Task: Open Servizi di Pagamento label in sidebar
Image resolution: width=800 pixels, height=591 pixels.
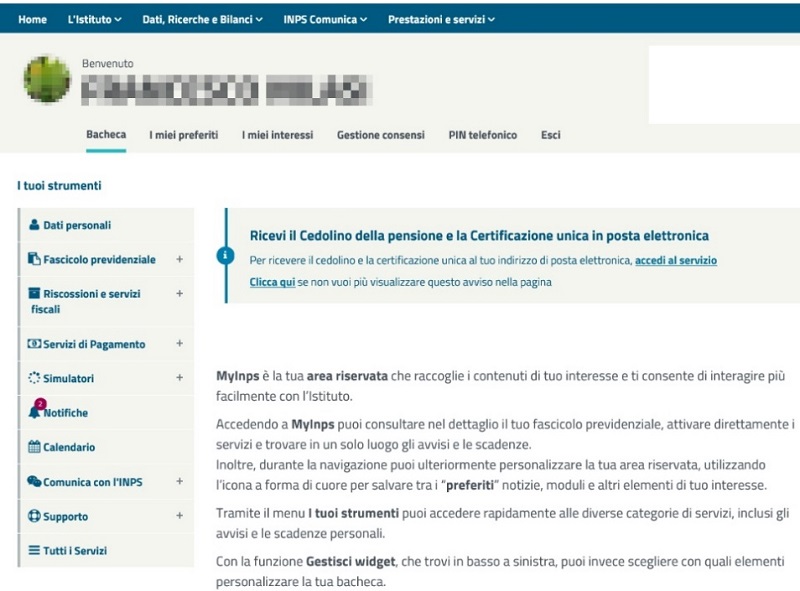Action: click(94, 344)
